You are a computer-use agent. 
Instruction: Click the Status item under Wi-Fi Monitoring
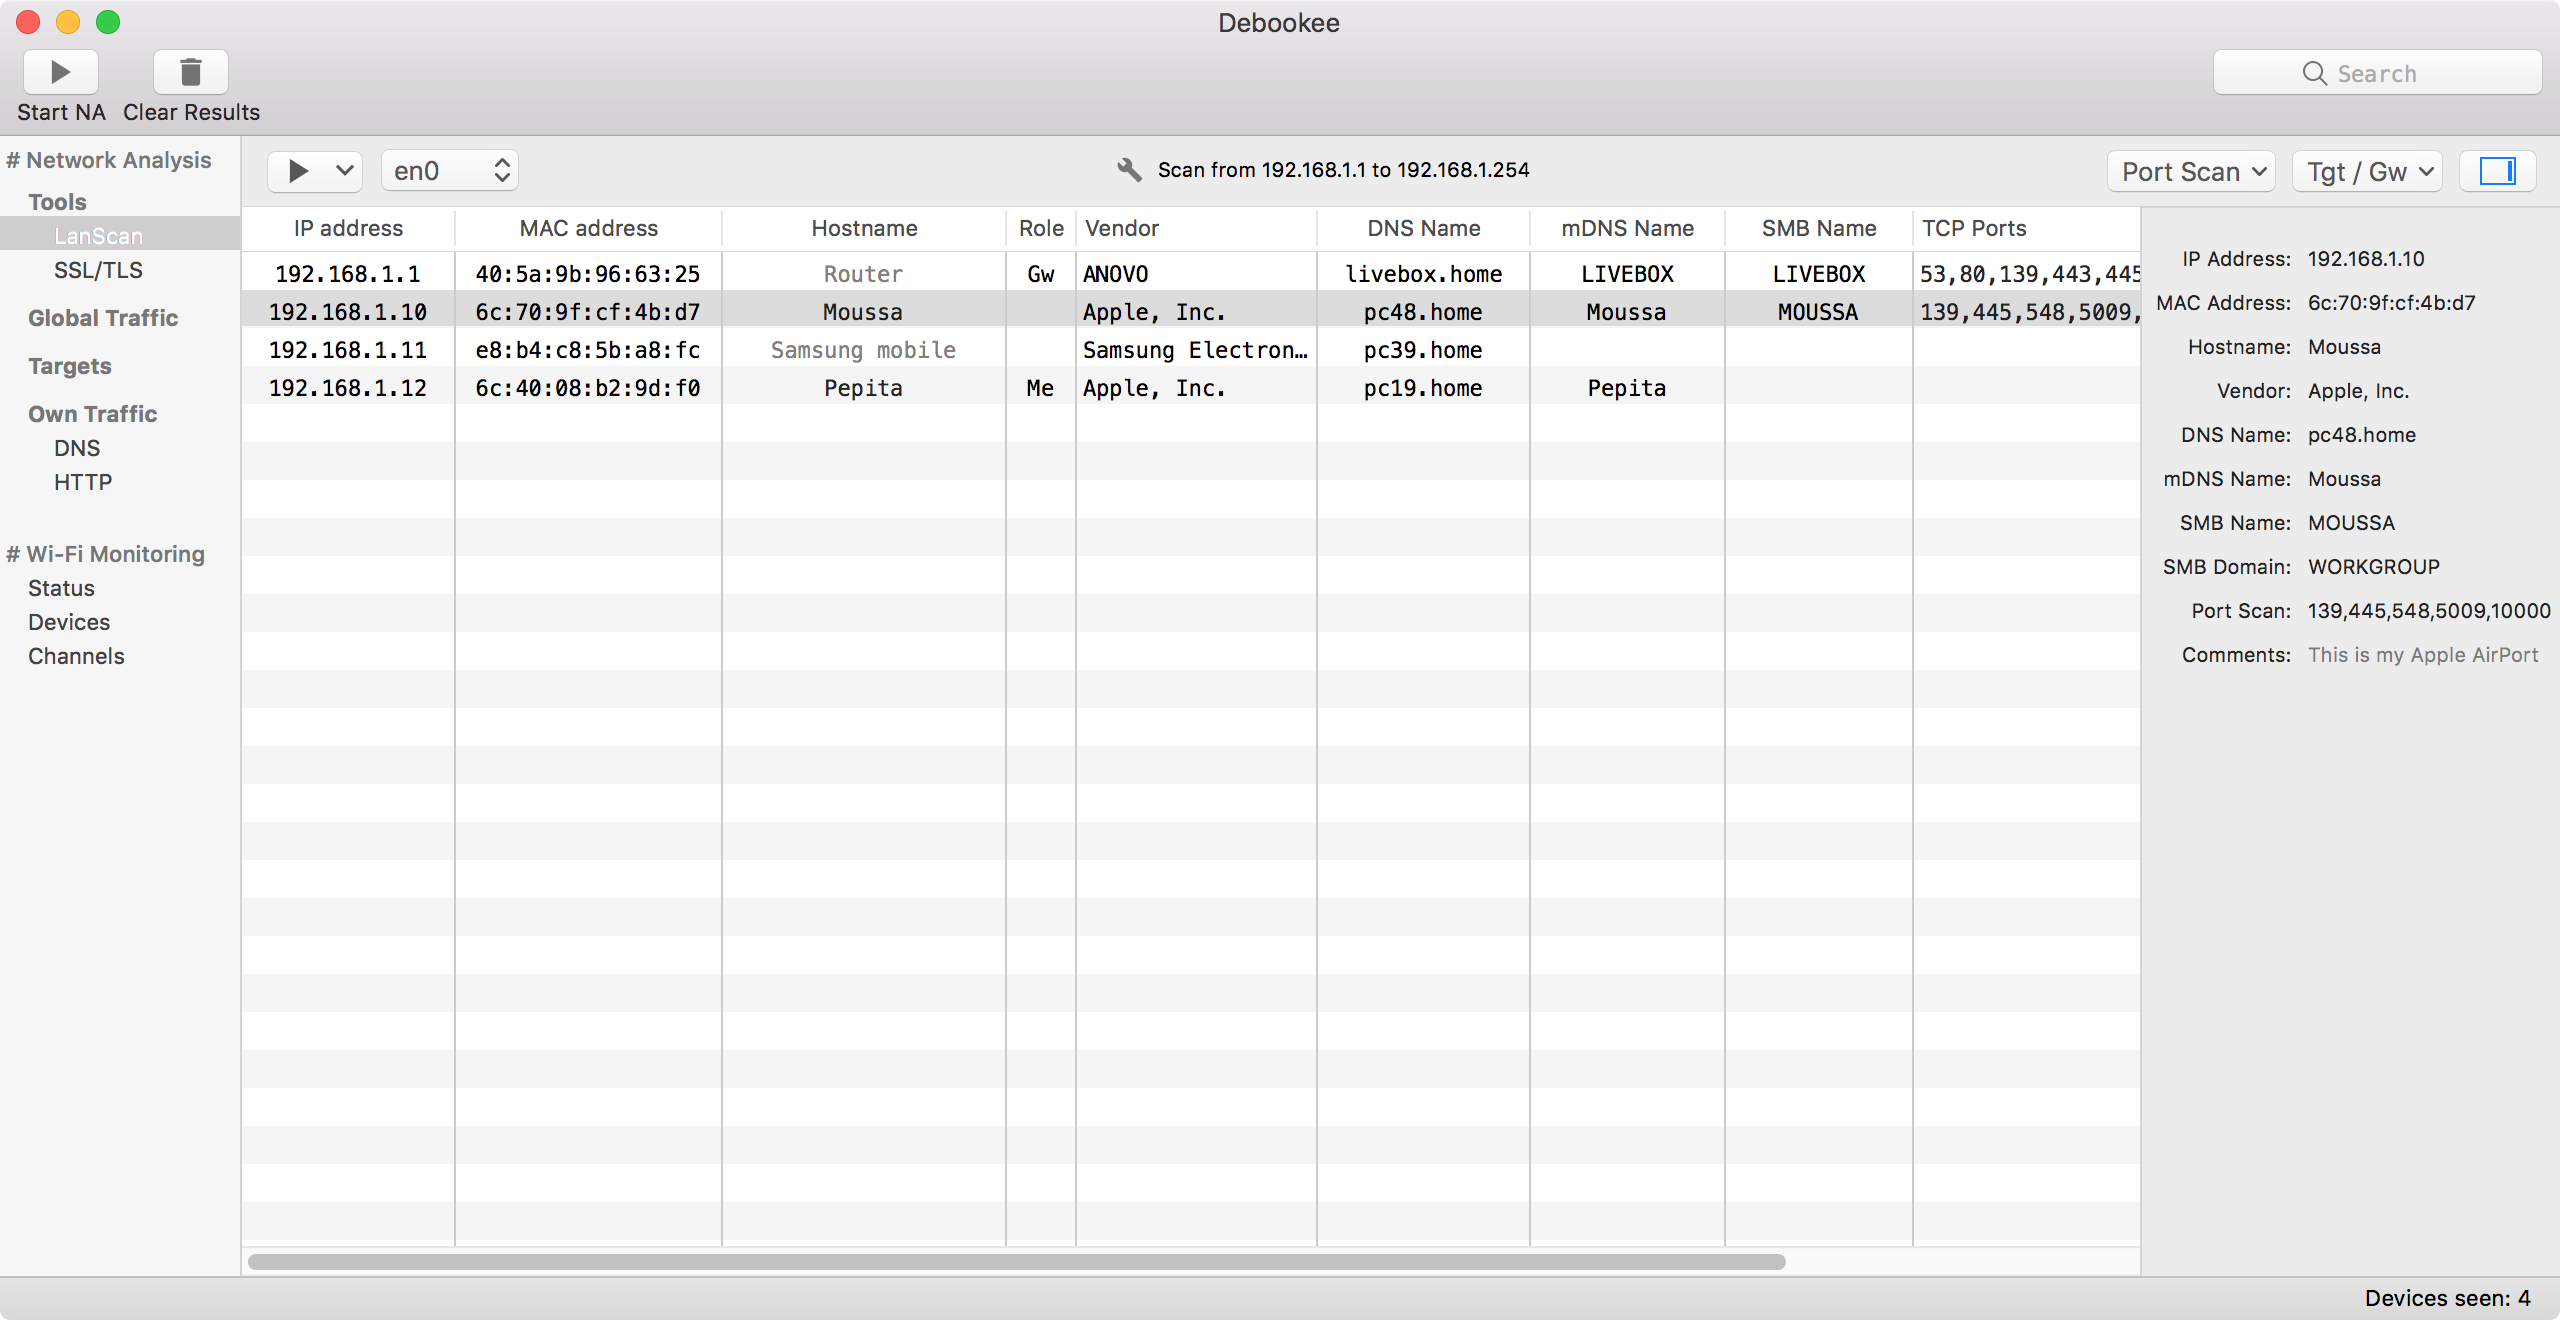59,588
